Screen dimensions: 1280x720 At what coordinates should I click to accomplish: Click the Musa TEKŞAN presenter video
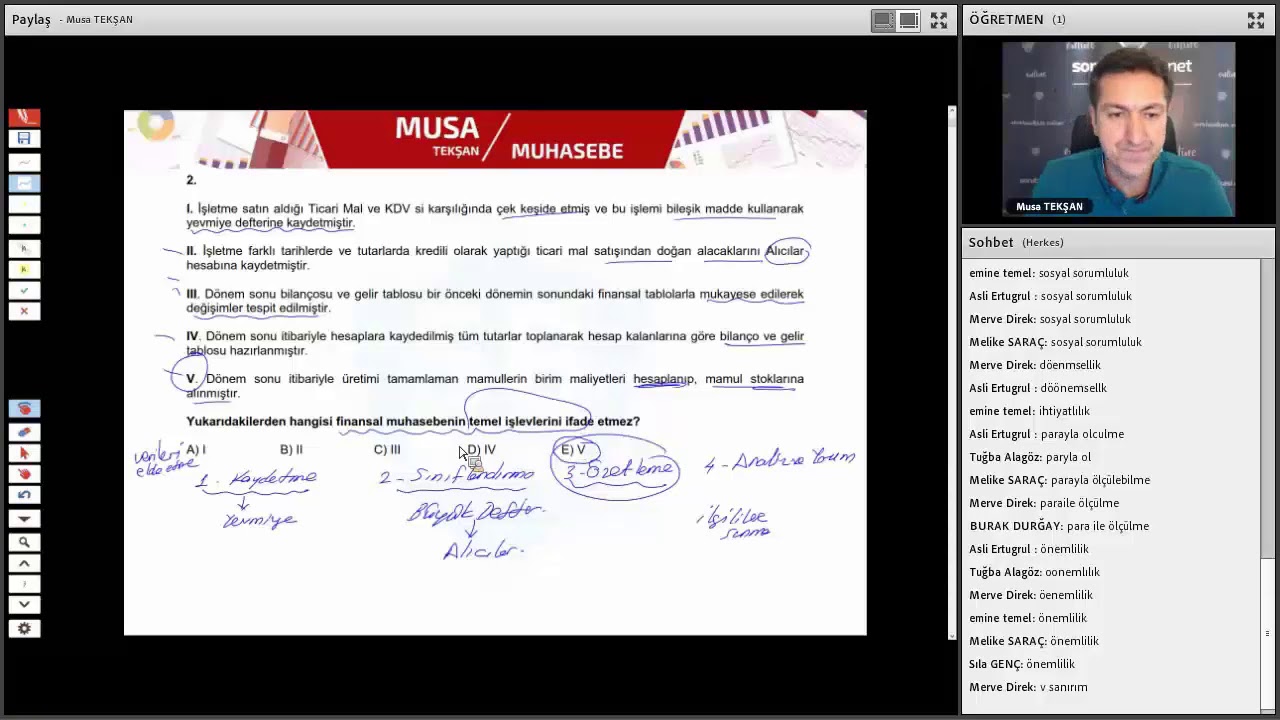click(1118, 129)
